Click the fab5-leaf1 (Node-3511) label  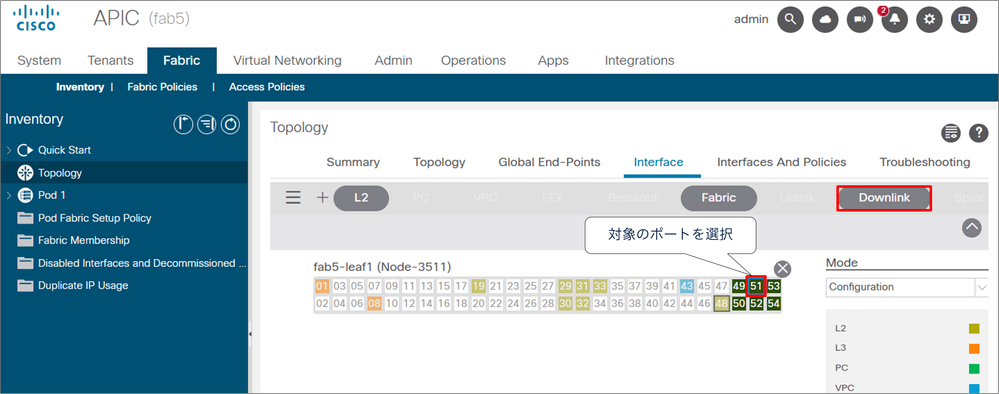[x=382, y=266]
